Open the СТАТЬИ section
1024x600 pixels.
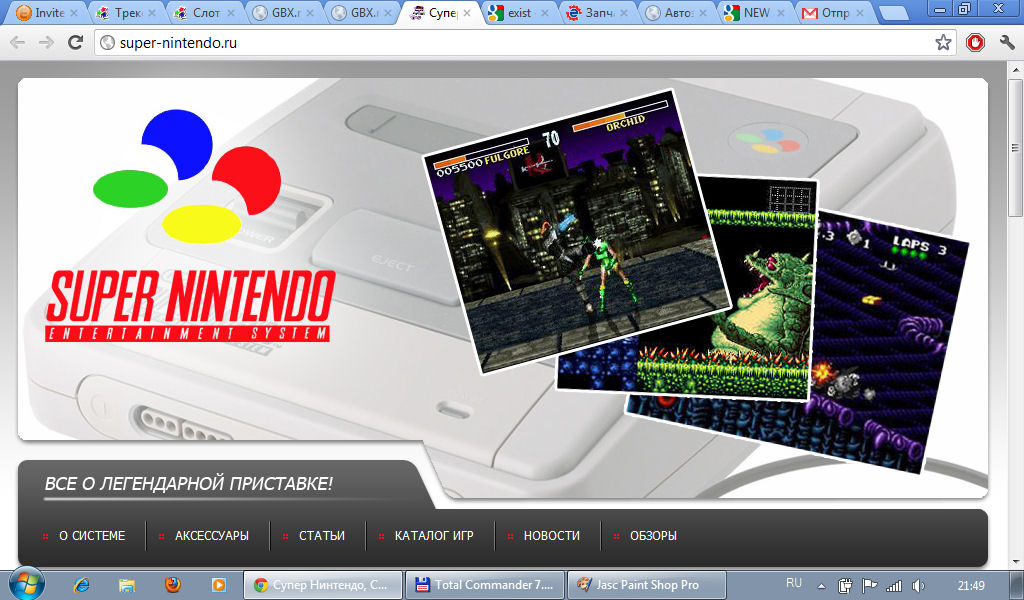(x=322, y=536)
